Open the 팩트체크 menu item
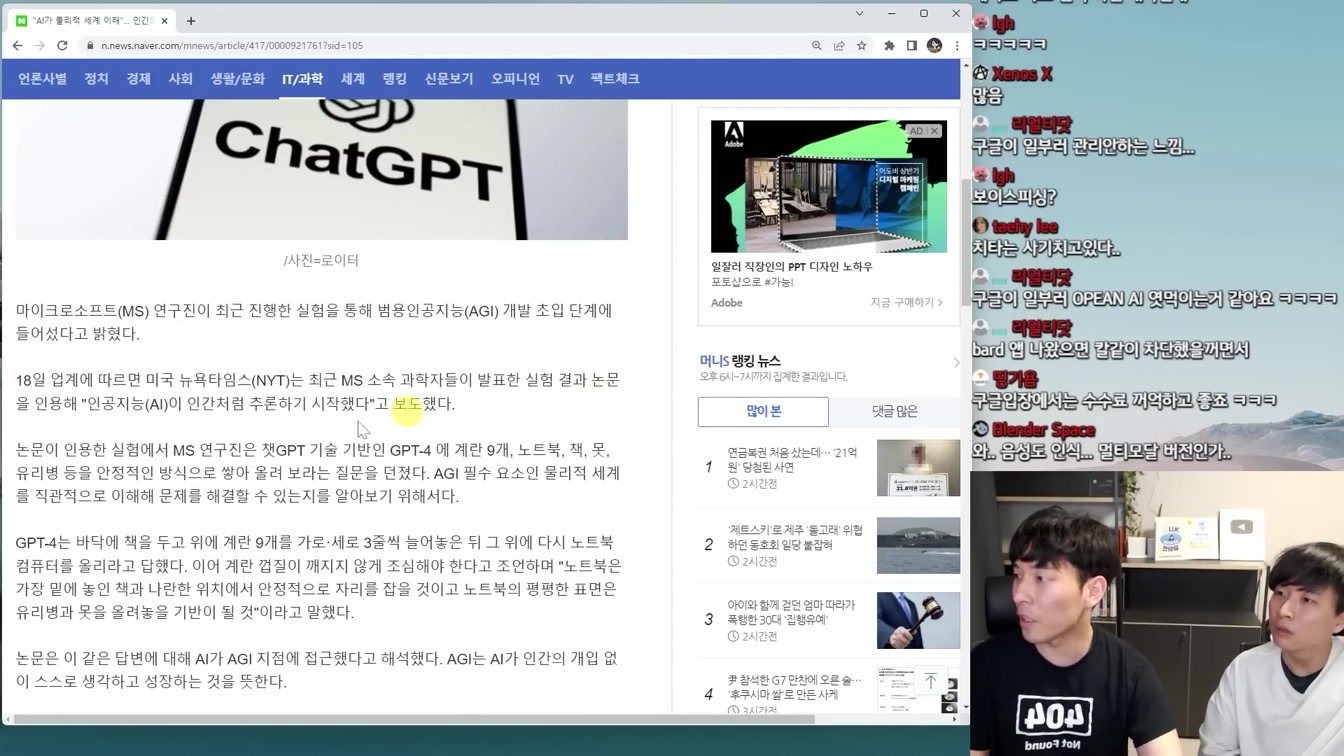 tap(614, 78)
